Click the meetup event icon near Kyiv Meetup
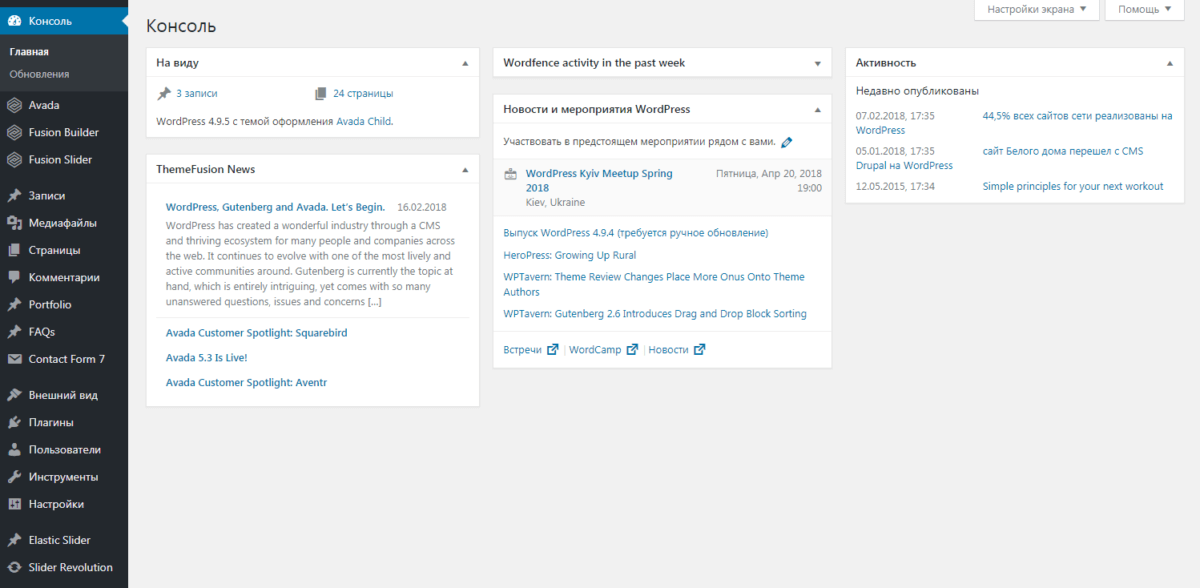Viewport: 1200px width, 588px height. click(510, 174)
